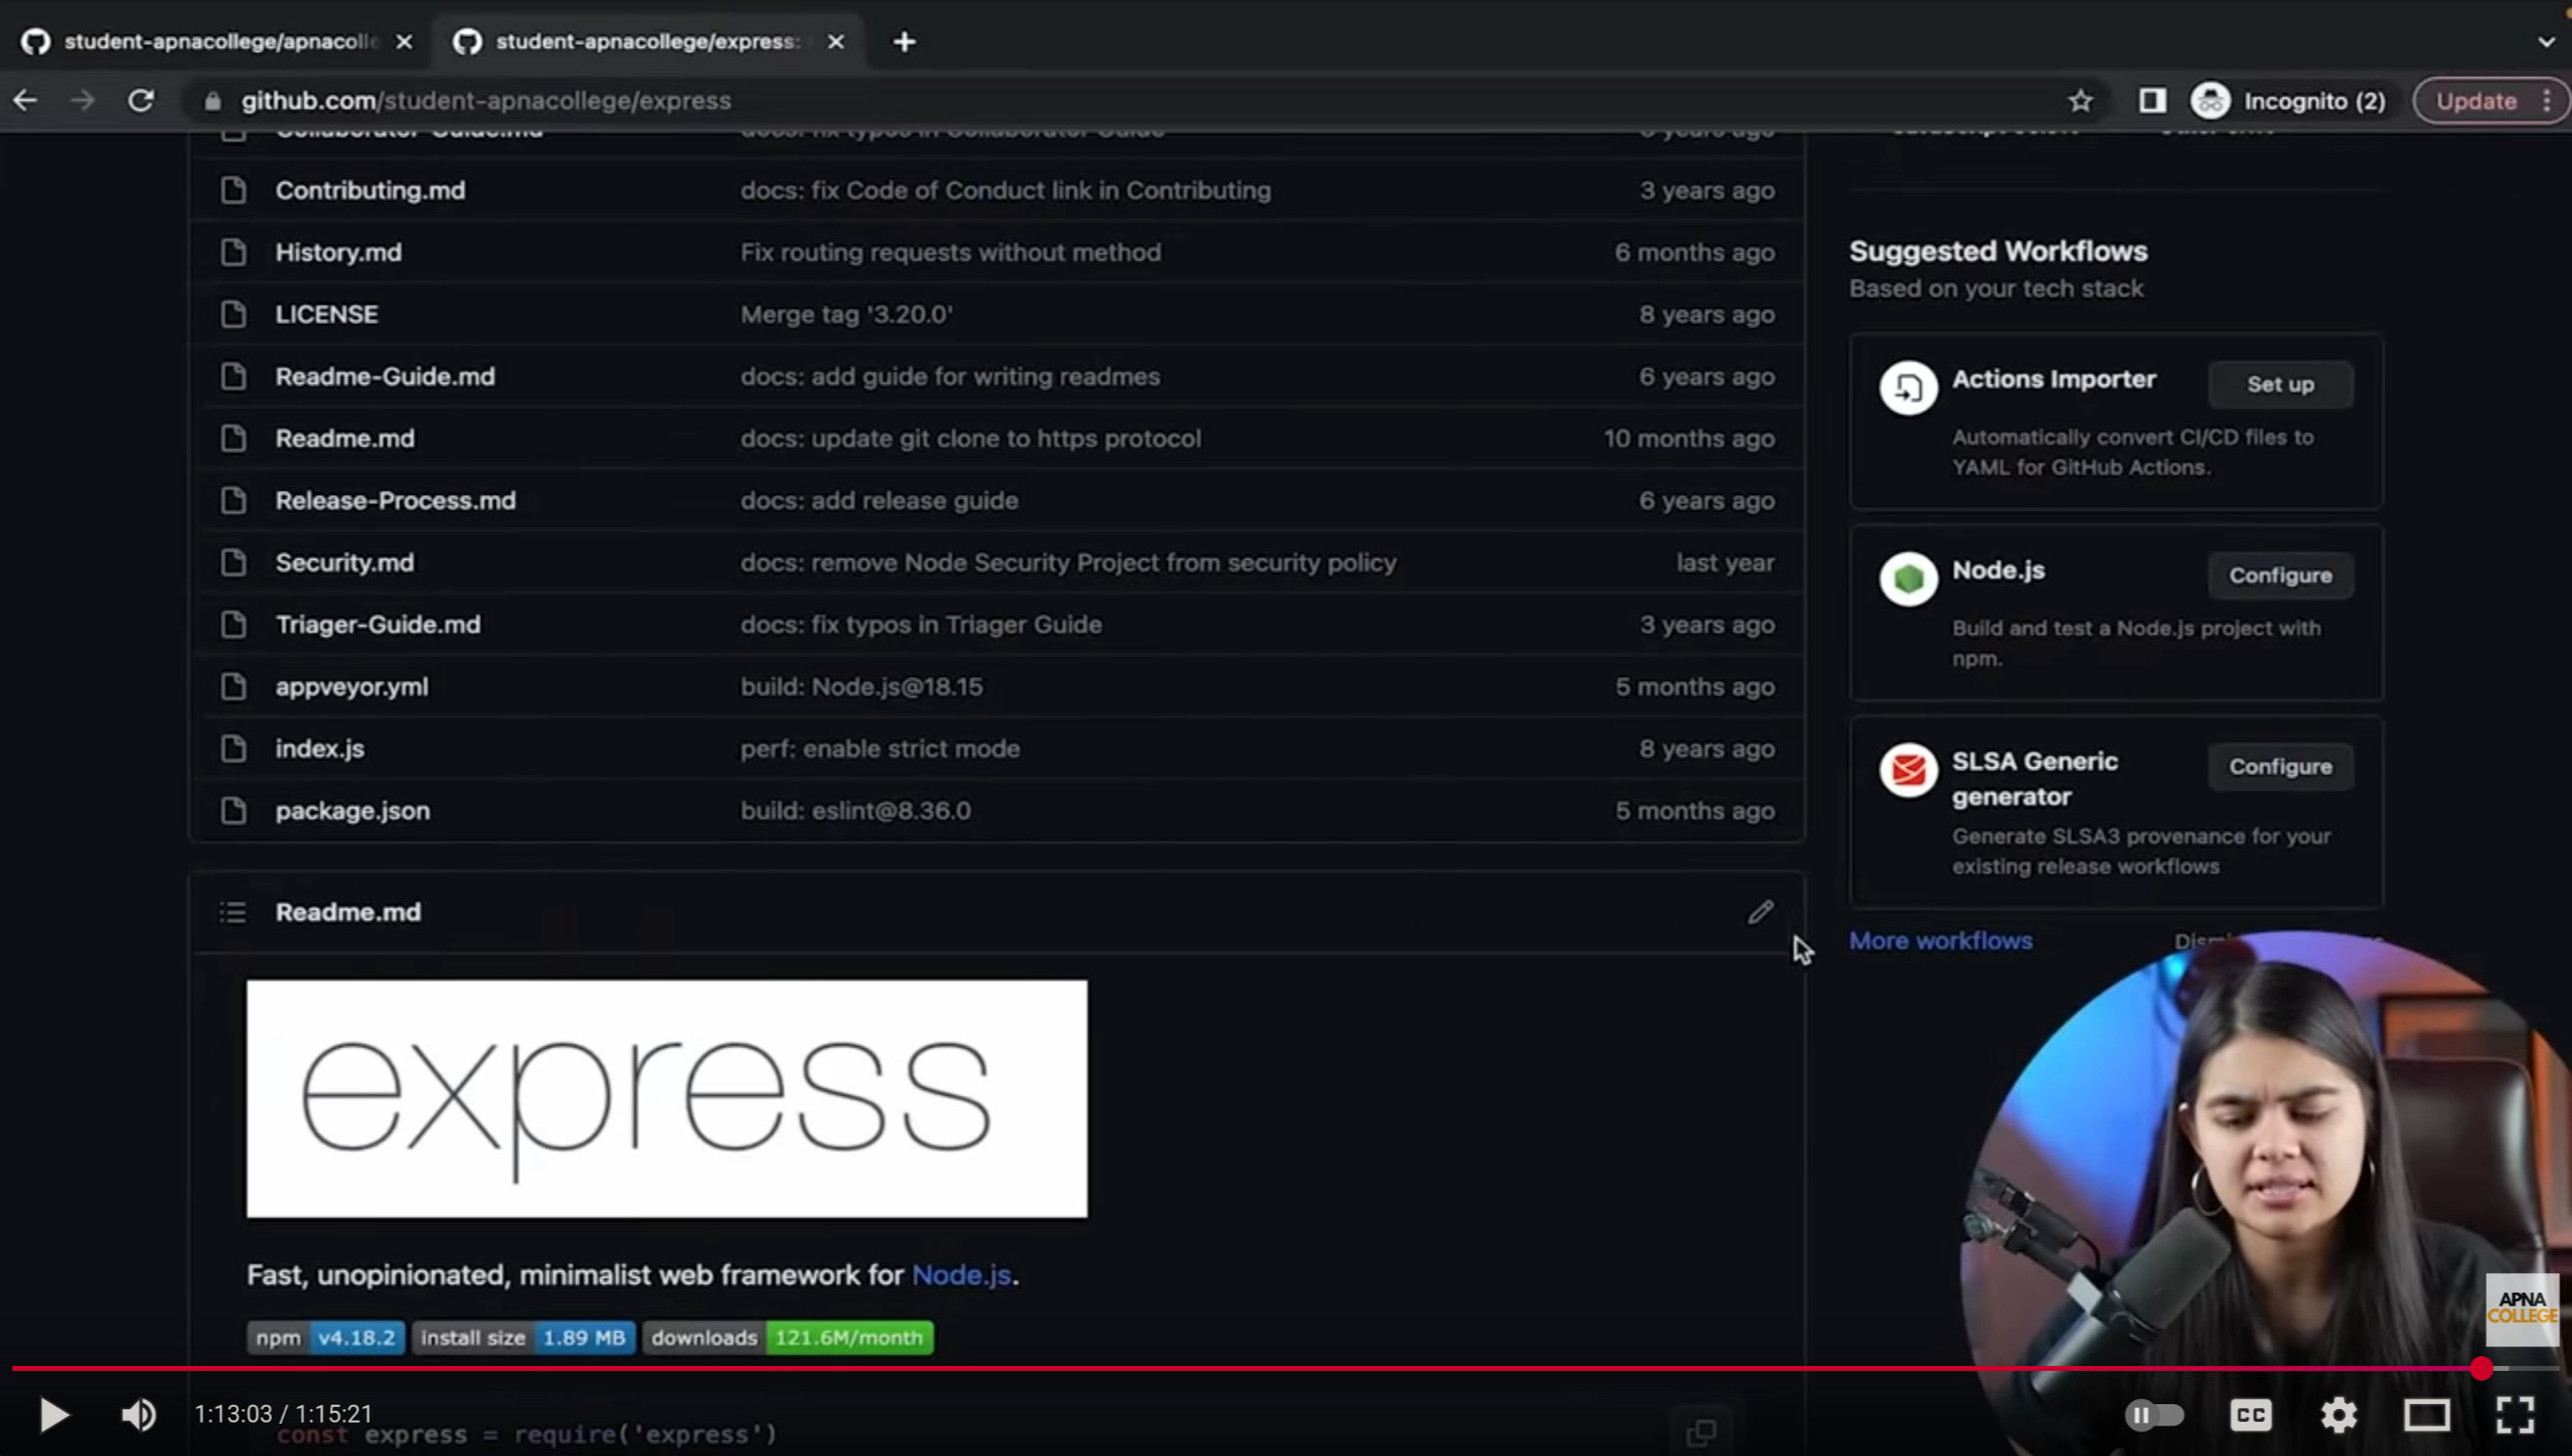Open the Readme.md outline list icon
This screenshot has width=2572, height=1456.
coord(233,912)
